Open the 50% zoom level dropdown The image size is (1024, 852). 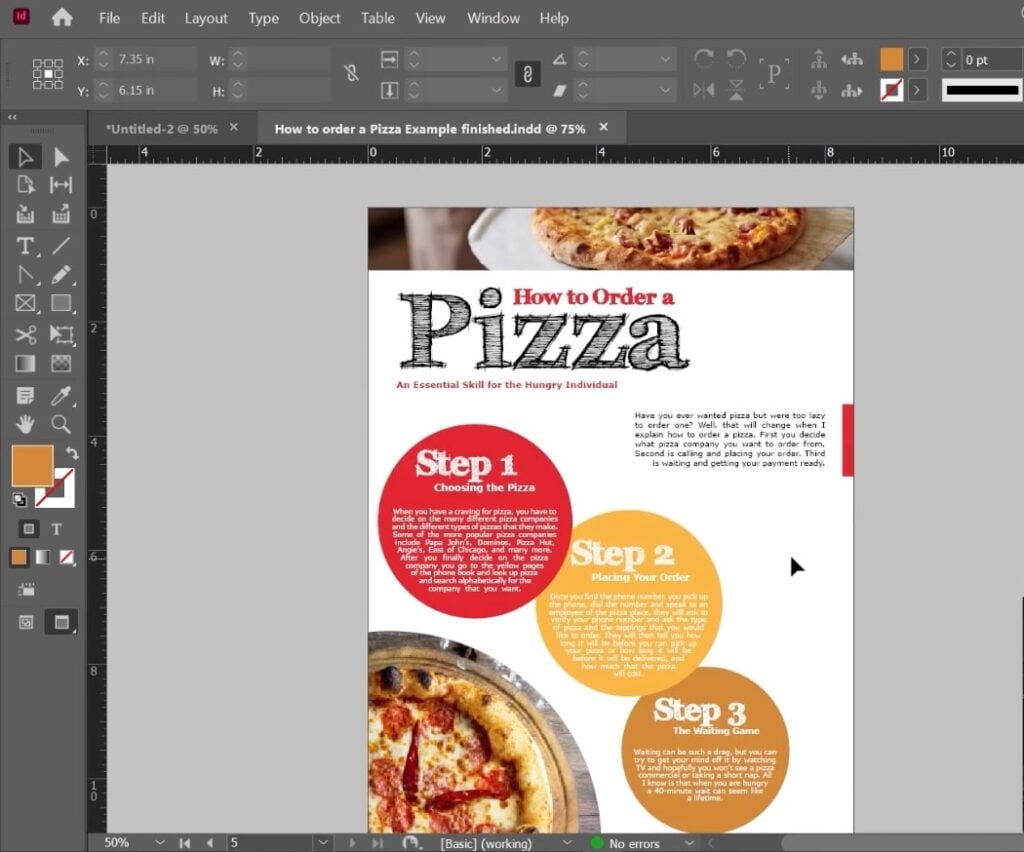160,843
